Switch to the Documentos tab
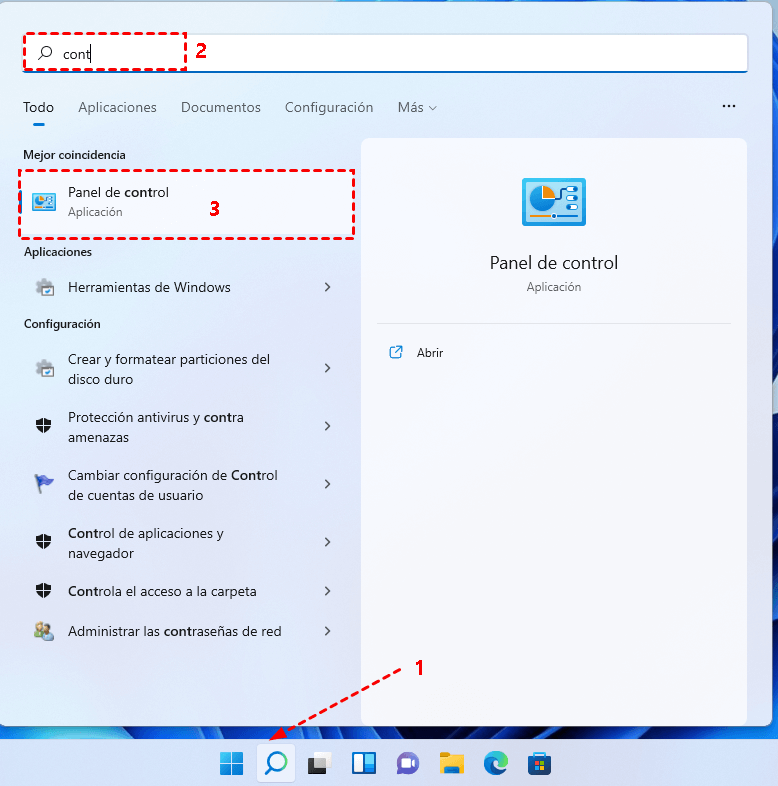Image resolution: width=778 pixels, height=786 pixels. coord(220,107)
